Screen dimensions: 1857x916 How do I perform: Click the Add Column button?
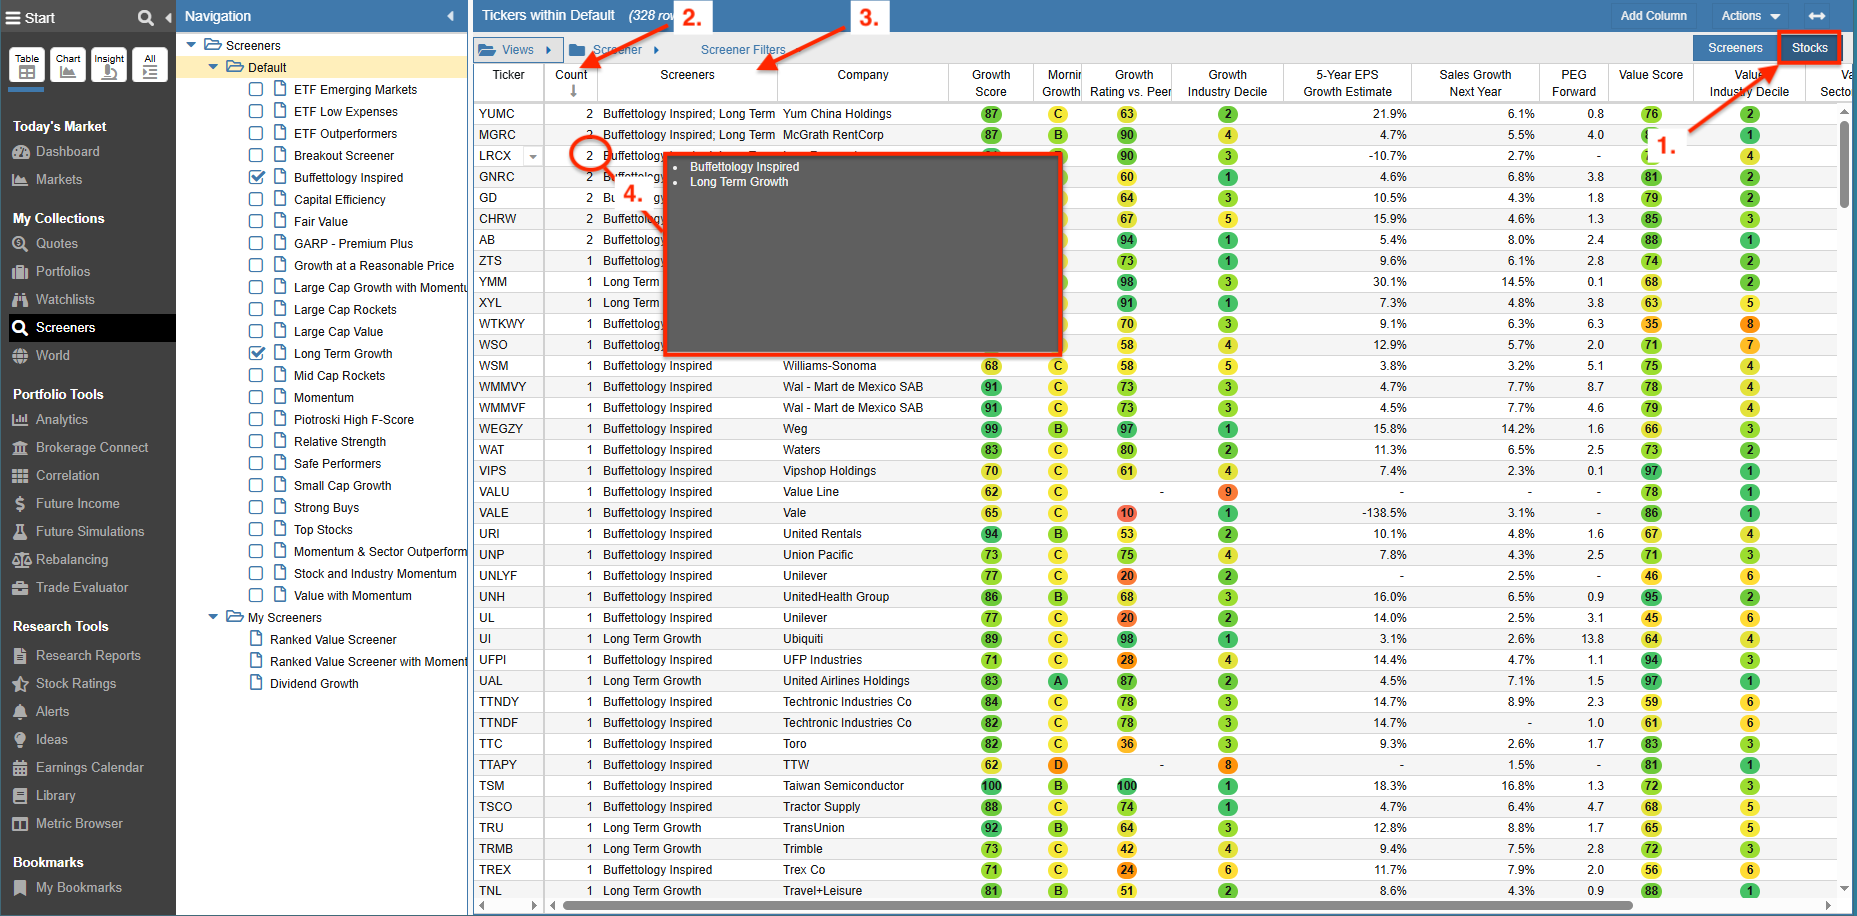[x=1653, y=16]
